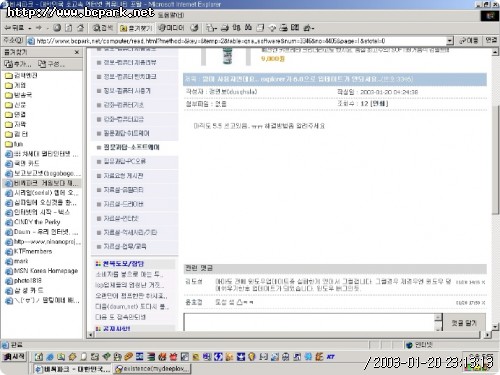This screenshot has height=375, width=500.
Task: Click the 9,000원 product price link
Action: (273, 59)
